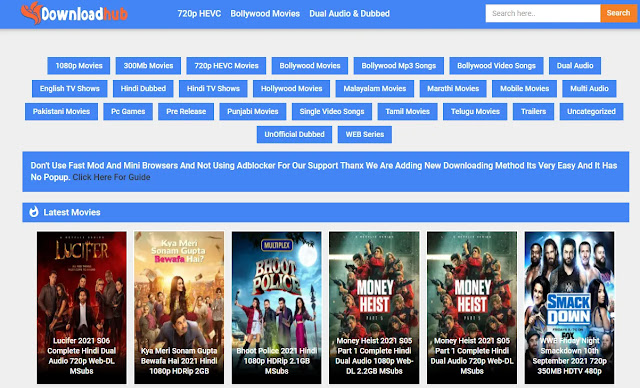
Task: Open the WEB Series category
Action: (365, 134)
